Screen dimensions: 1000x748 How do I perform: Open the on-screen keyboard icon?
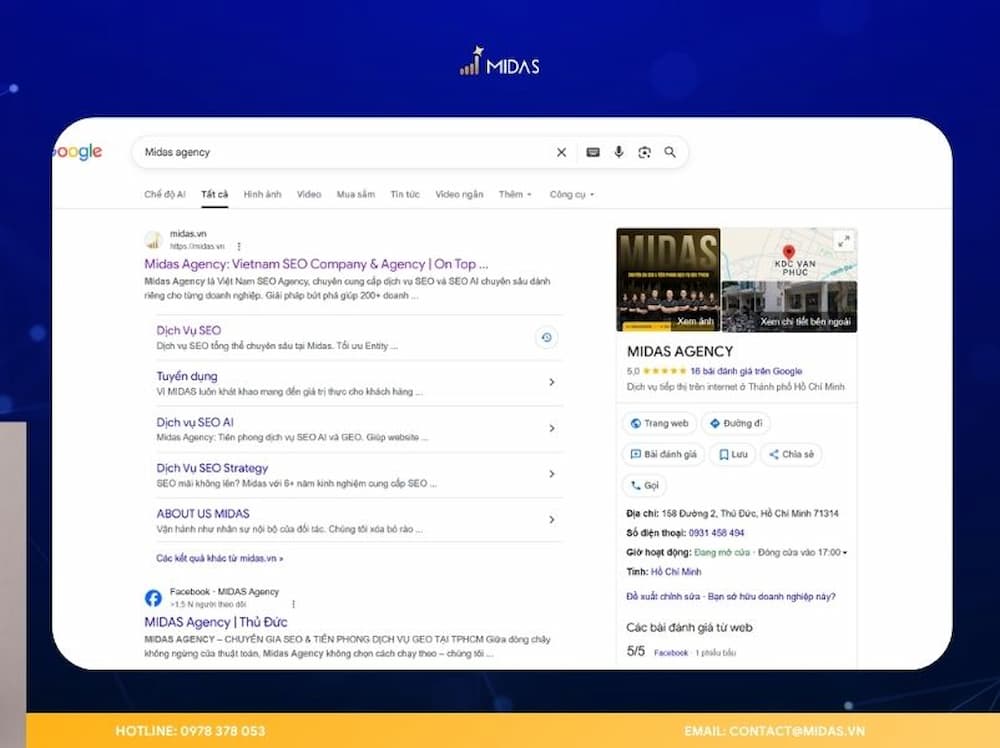[x=593, y=152]
